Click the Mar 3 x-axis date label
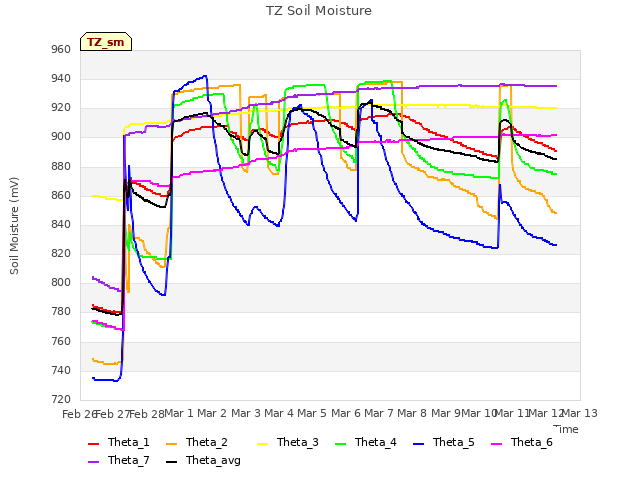640x480 pixels. 246,413
